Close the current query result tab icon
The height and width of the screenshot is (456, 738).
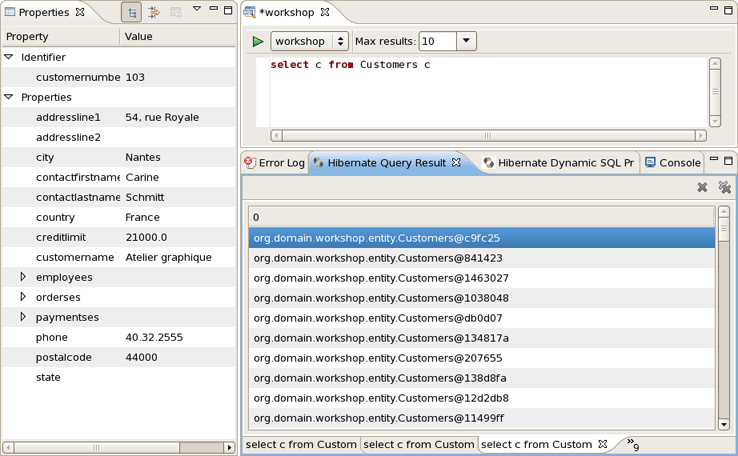[702, 187]
